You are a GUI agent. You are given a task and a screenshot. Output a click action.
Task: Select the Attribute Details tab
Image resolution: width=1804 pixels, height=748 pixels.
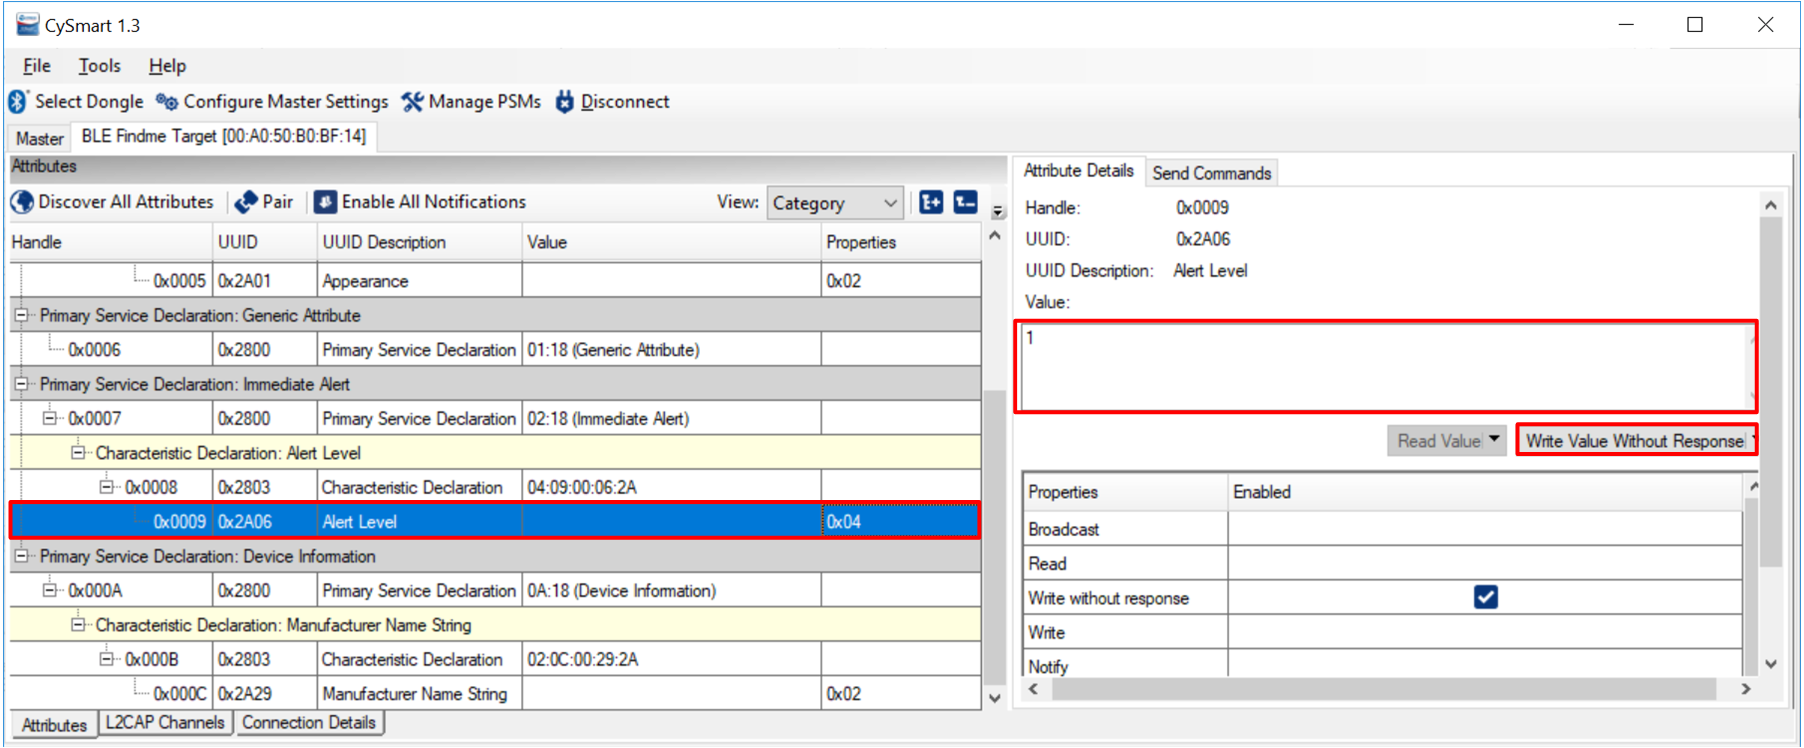[x=1078, y=171]
